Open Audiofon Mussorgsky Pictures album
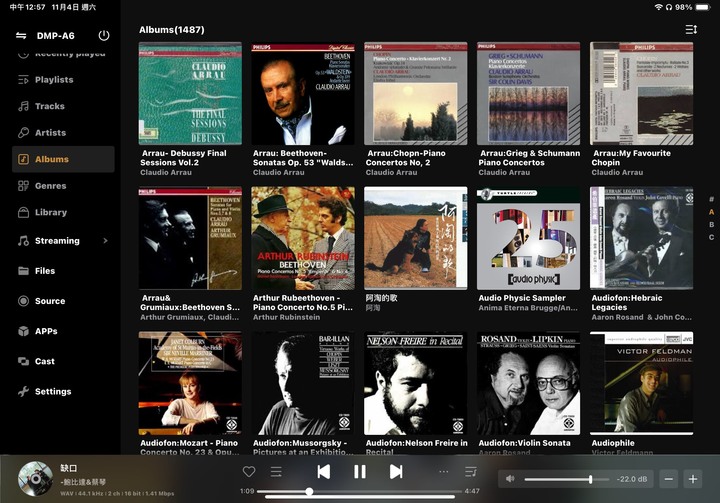Screen dimensions: 720x503 point(303,383)
